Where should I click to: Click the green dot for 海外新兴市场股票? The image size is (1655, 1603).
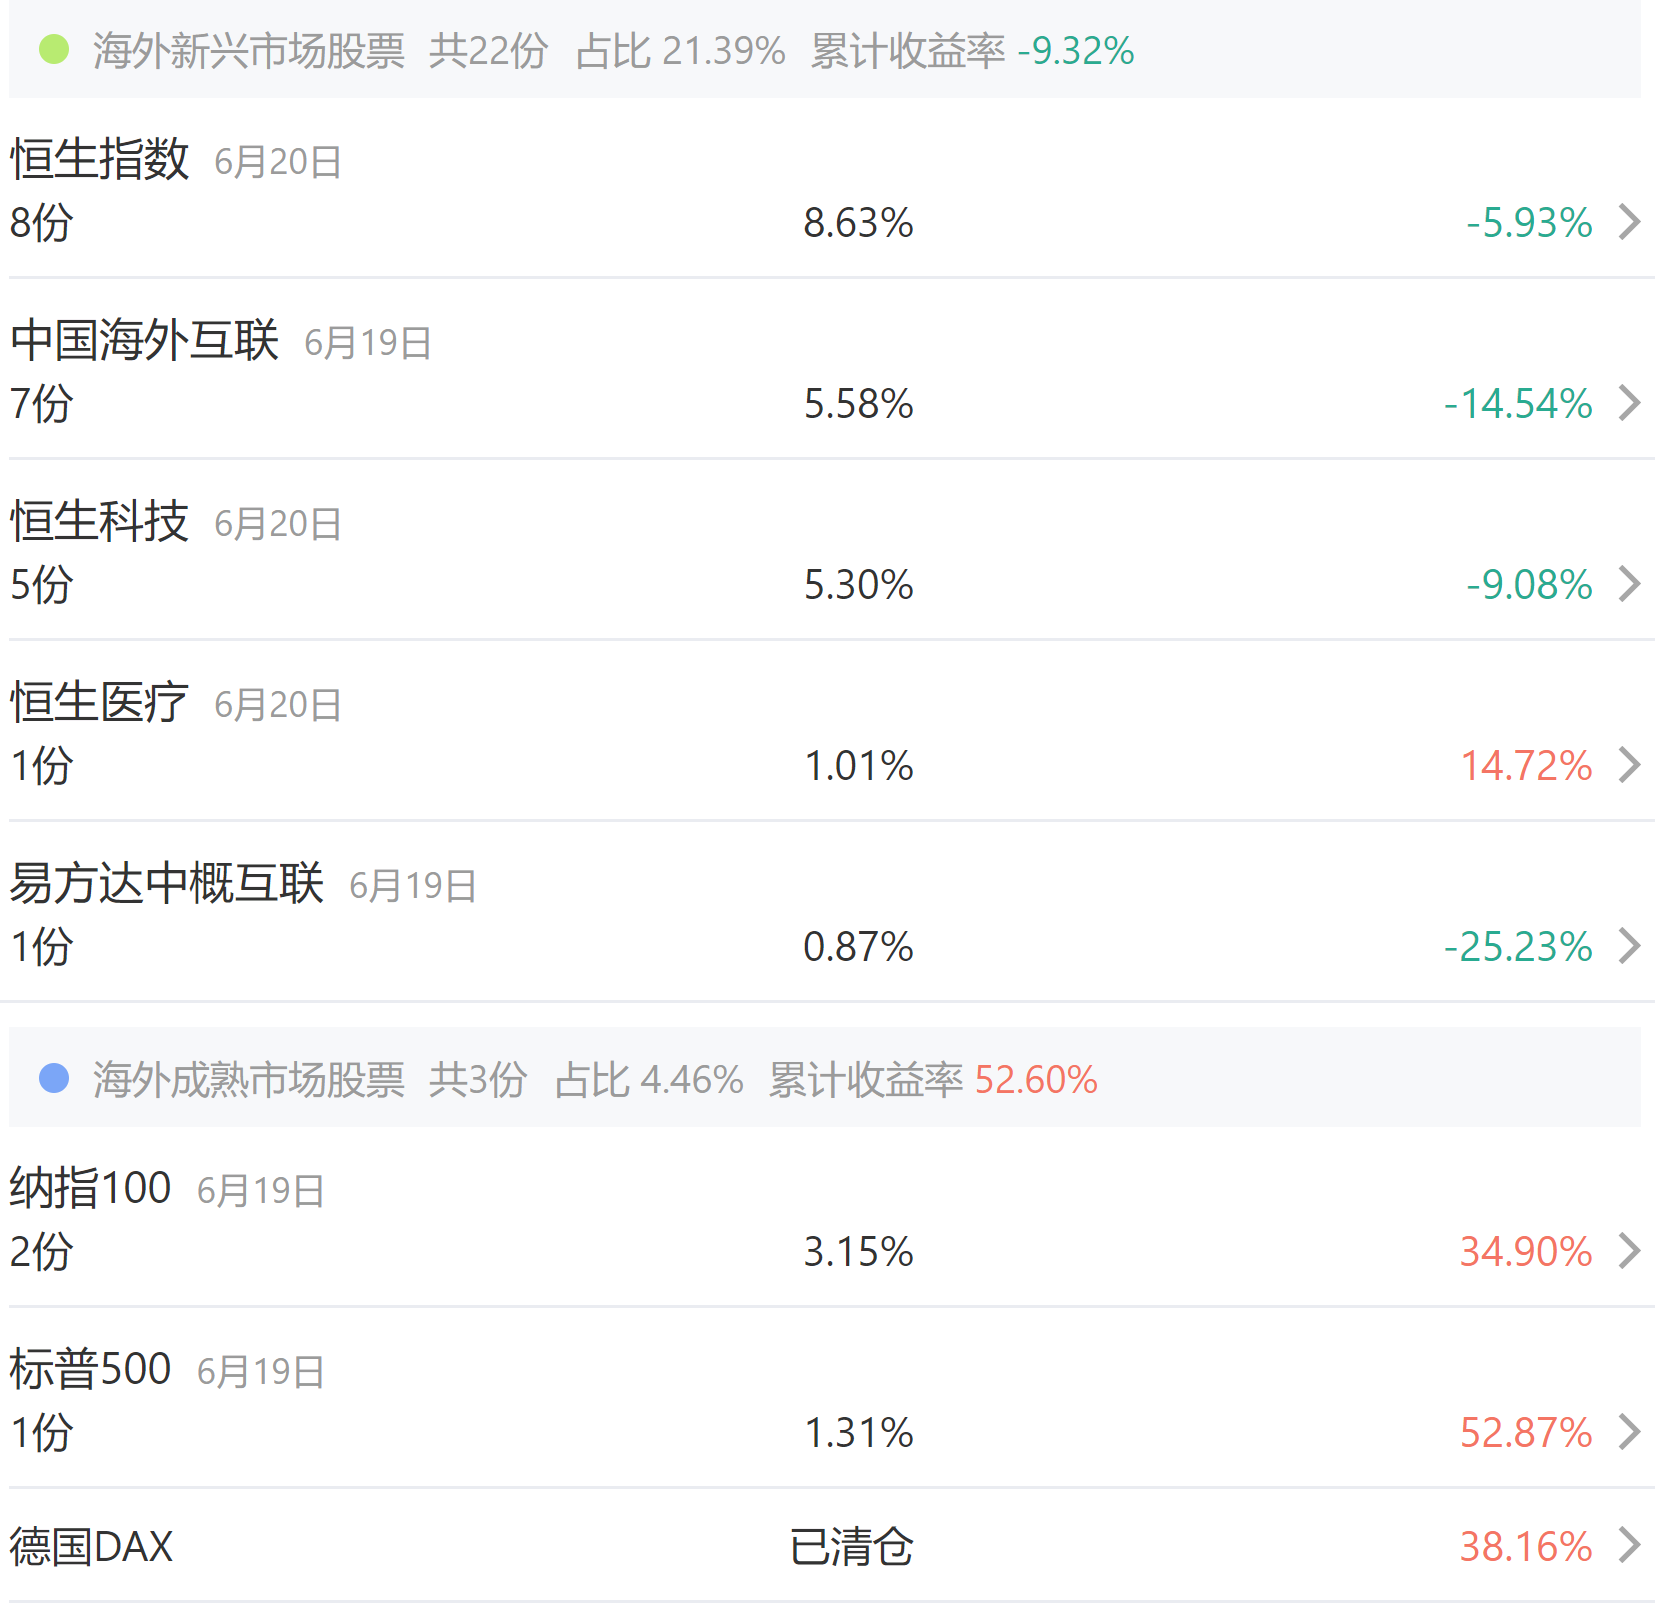(54, 49)
